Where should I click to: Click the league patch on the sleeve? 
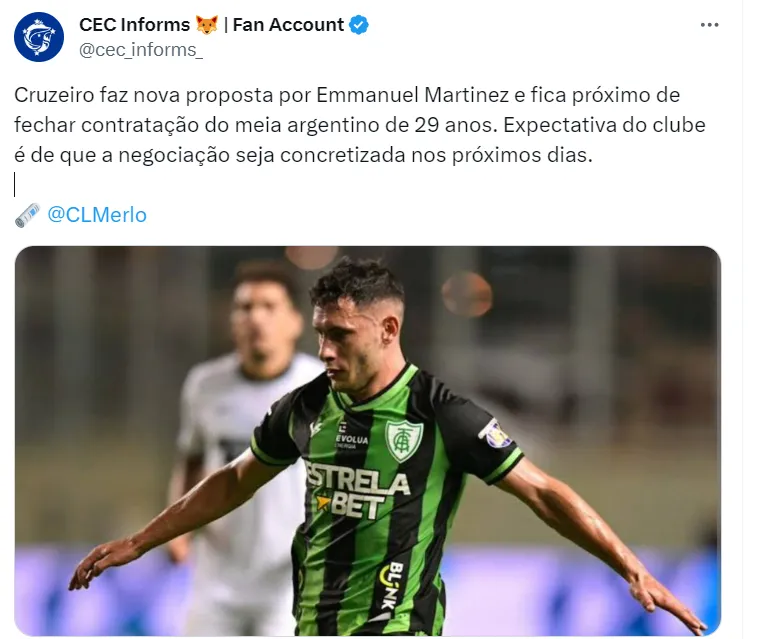(497, 434)
